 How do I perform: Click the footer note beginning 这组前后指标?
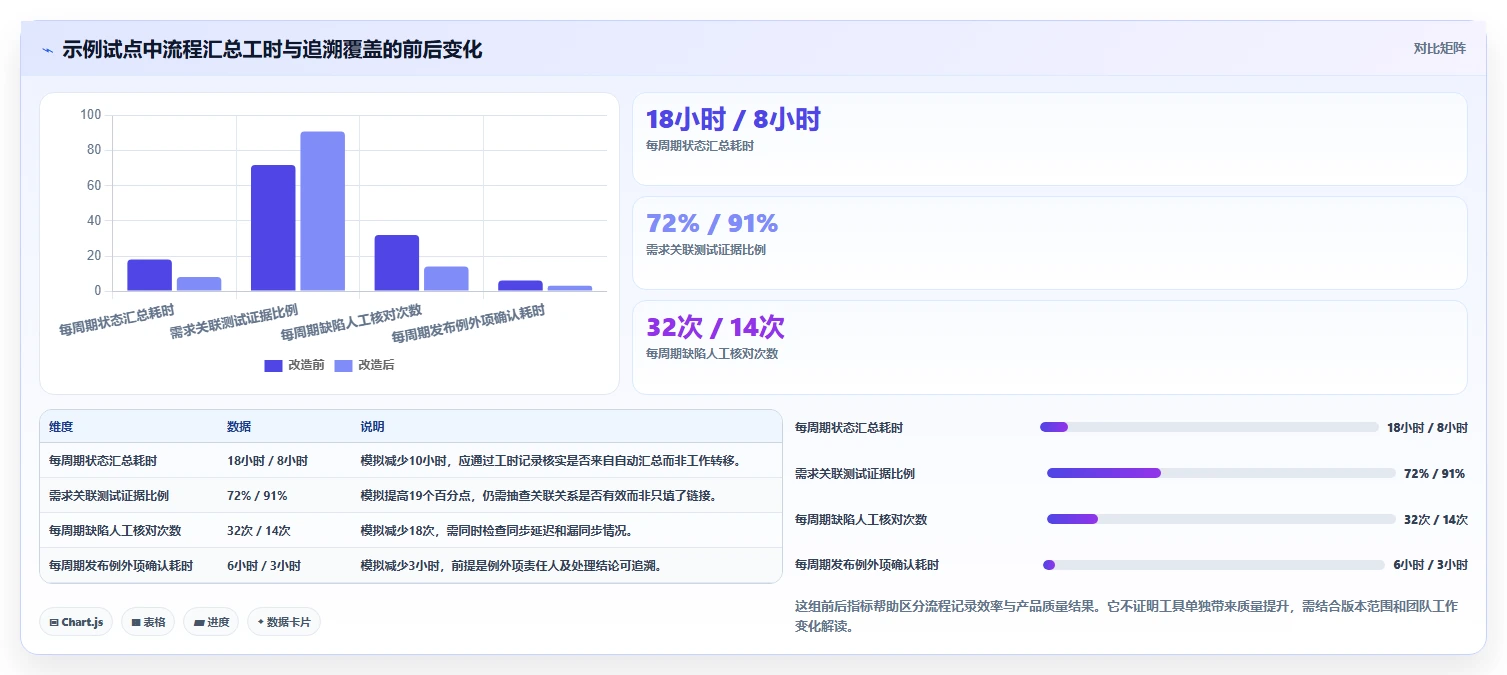tap(1126, 617)
